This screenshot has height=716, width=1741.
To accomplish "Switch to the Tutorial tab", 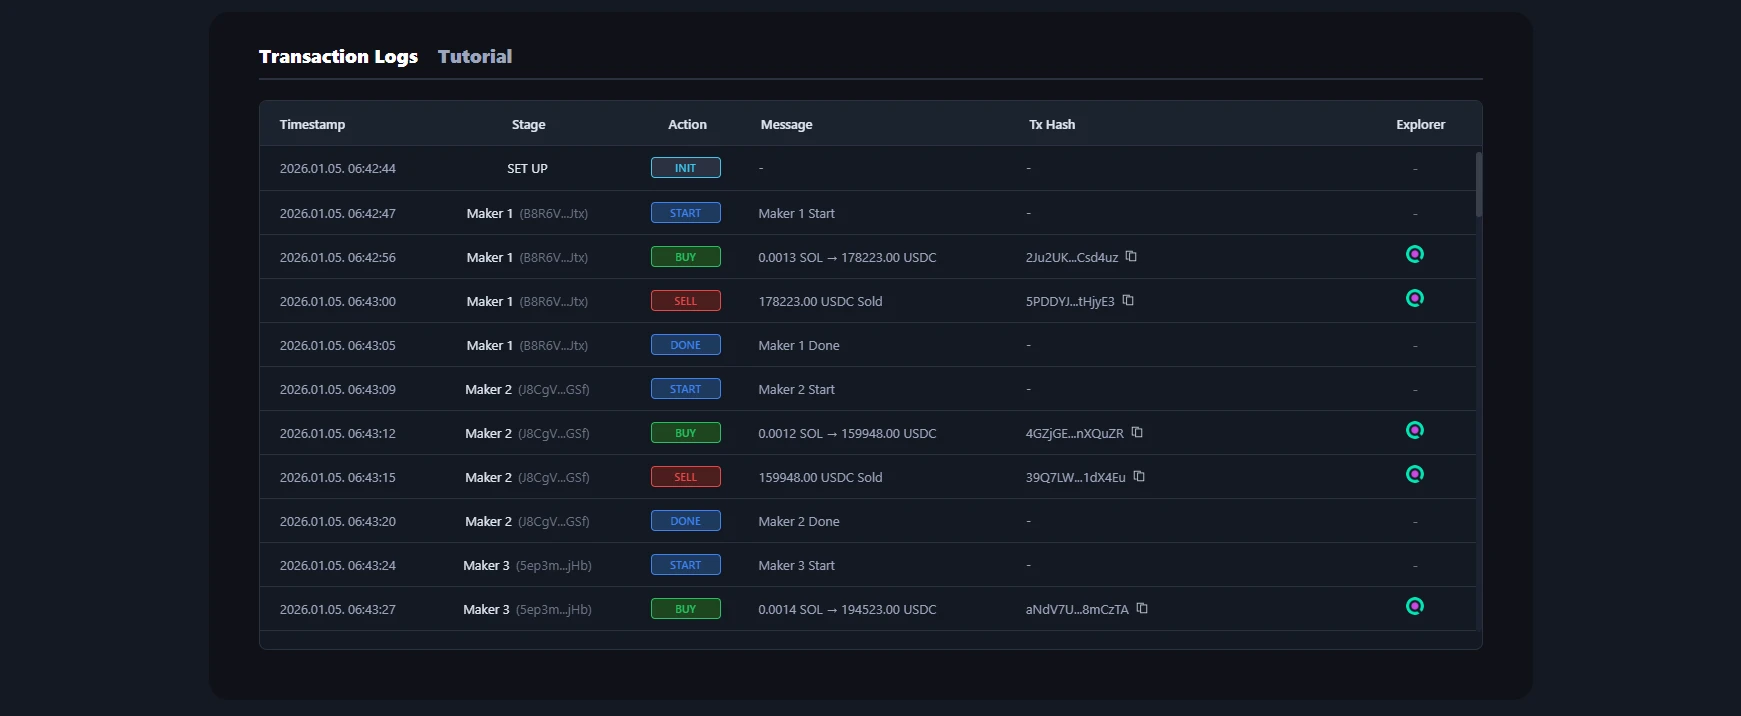I will (x=474, y=57).
